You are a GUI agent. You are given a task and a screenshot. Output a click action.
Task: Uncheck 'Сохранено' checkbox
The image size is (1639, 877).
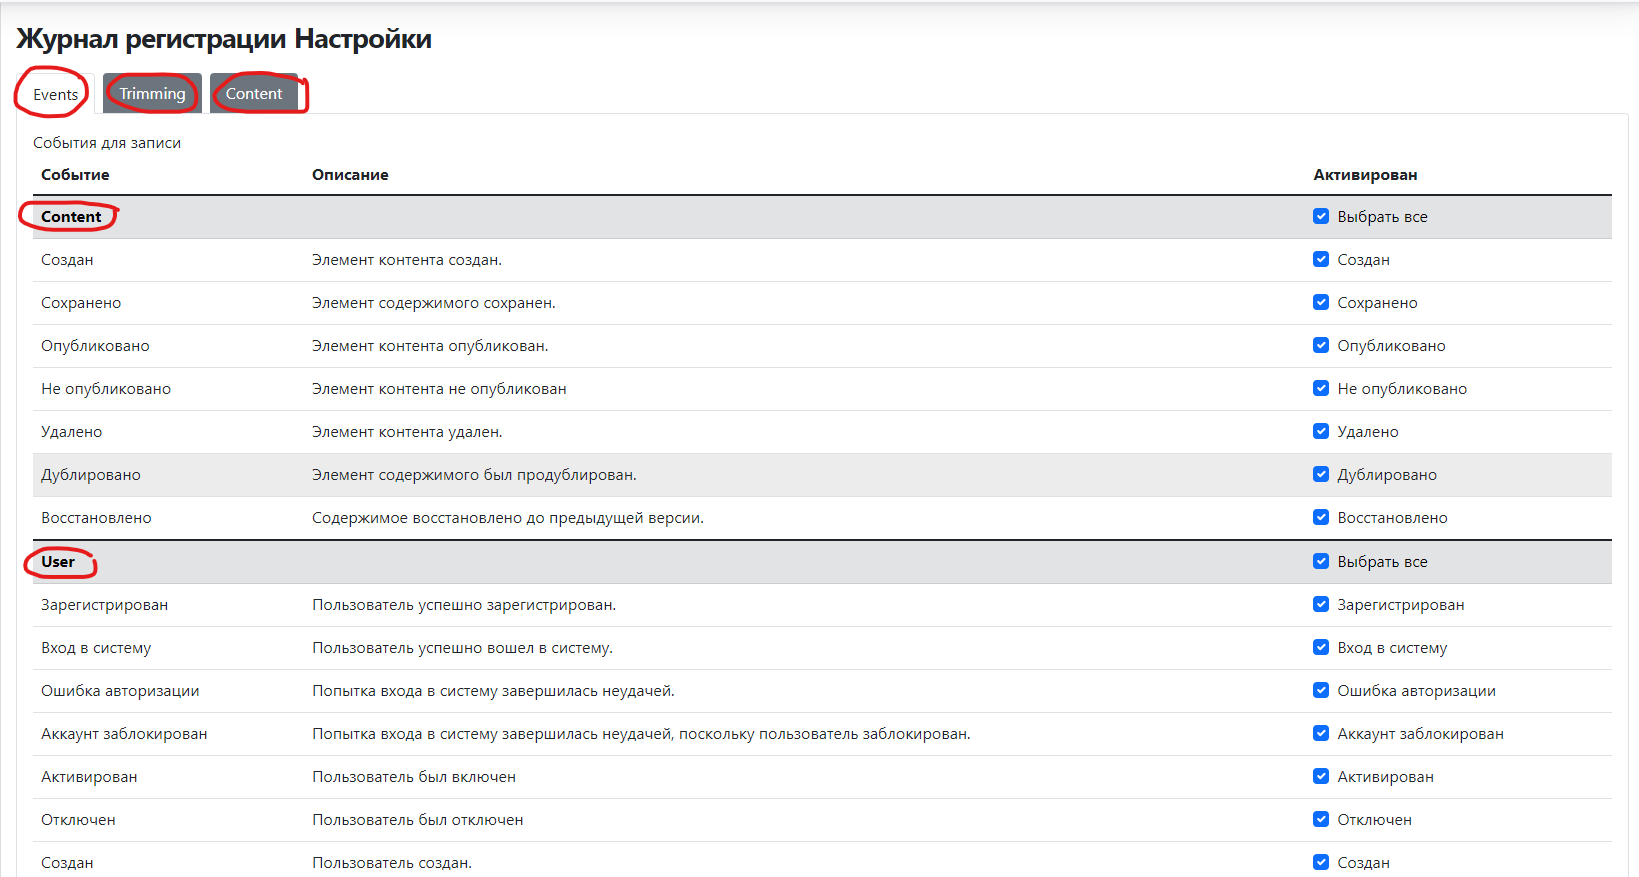[x=1321, y=303]
